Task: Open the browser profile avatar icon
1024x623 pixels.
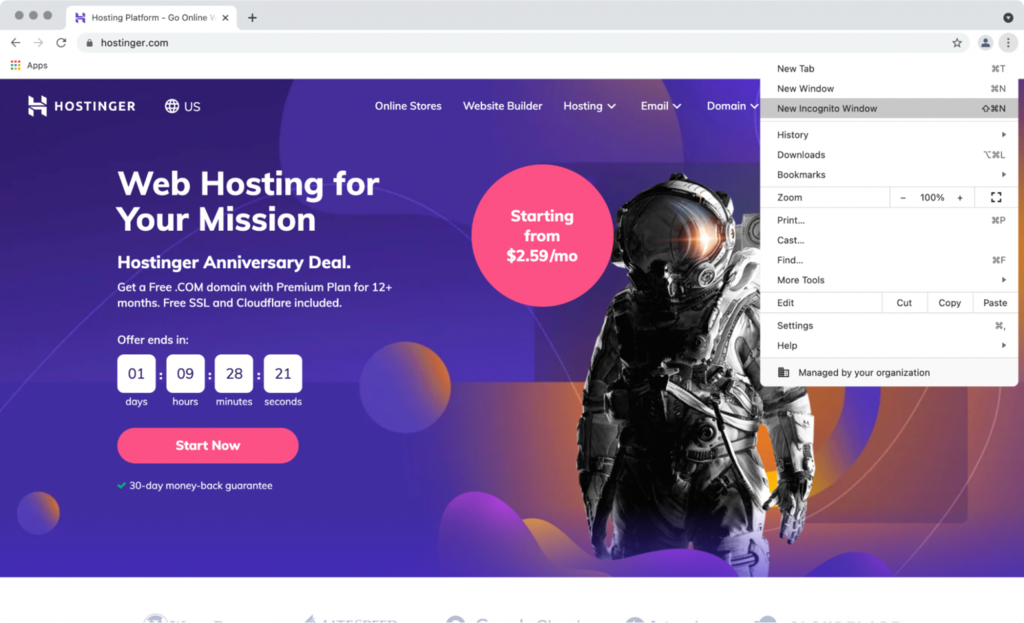Action: tap(984, 42)
